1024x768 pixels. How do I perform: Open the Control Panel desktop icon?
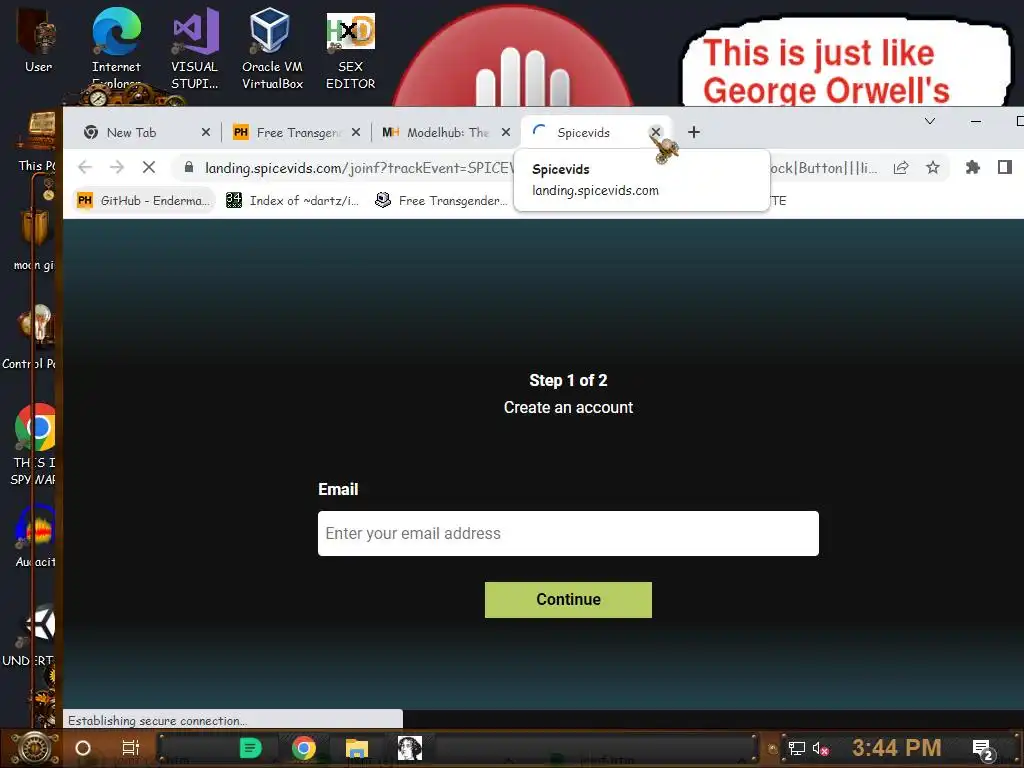pos(31,337)
